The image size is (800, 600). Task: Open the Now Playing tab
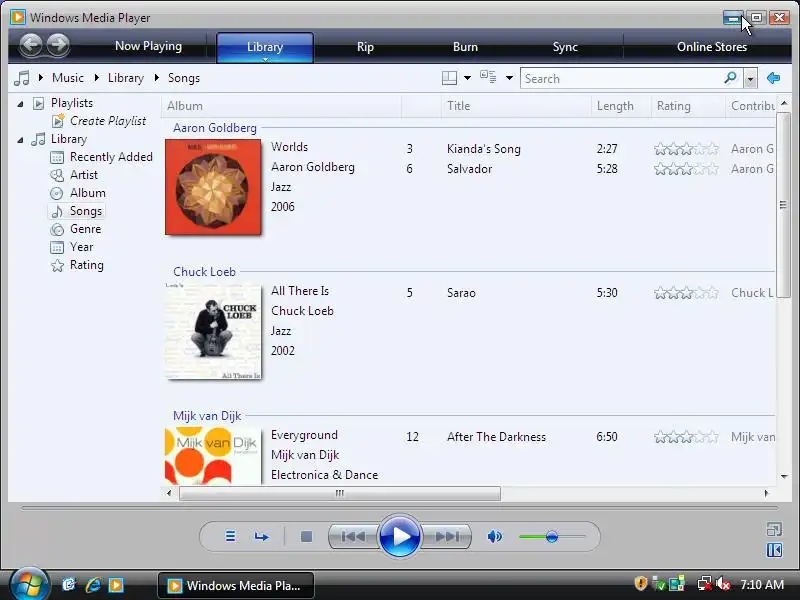[x=148, y=46]
